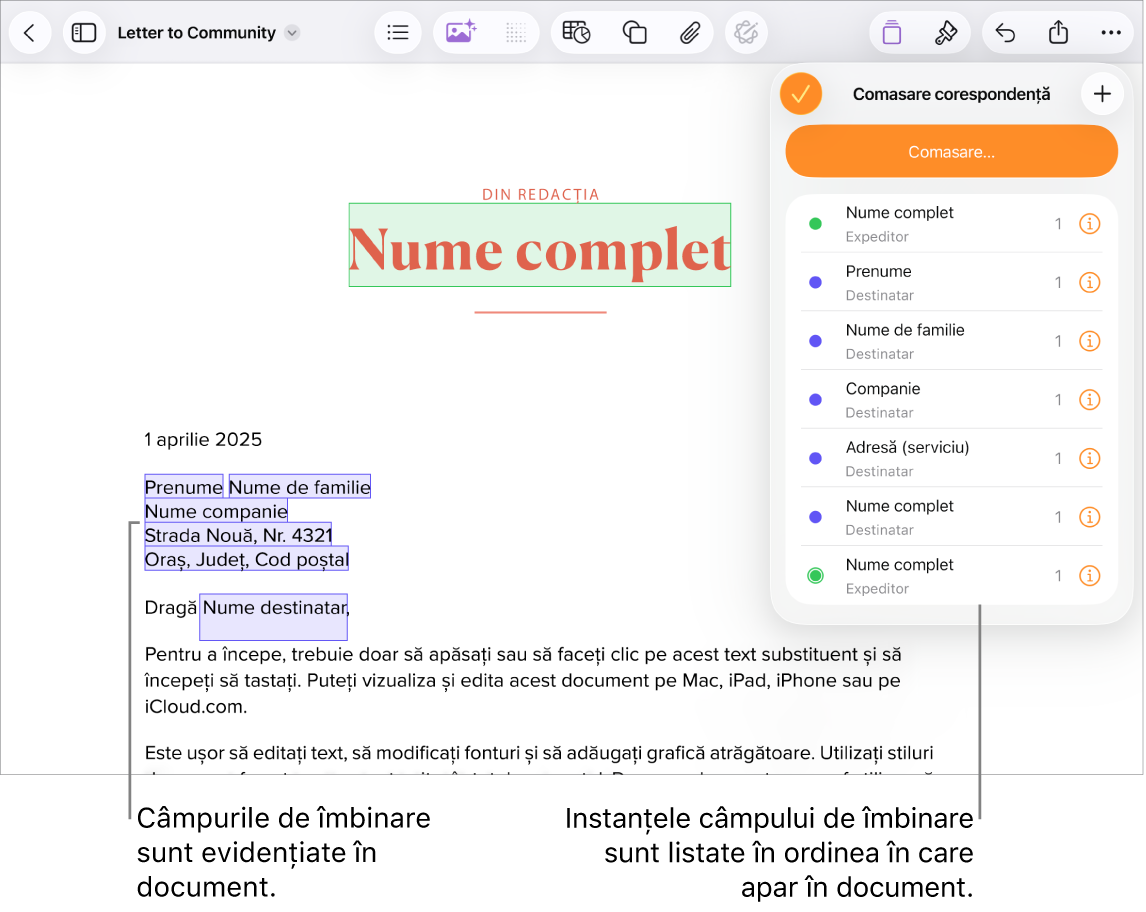Insert a shape icon
This screenshot has width=1146, height=912.
634,33
